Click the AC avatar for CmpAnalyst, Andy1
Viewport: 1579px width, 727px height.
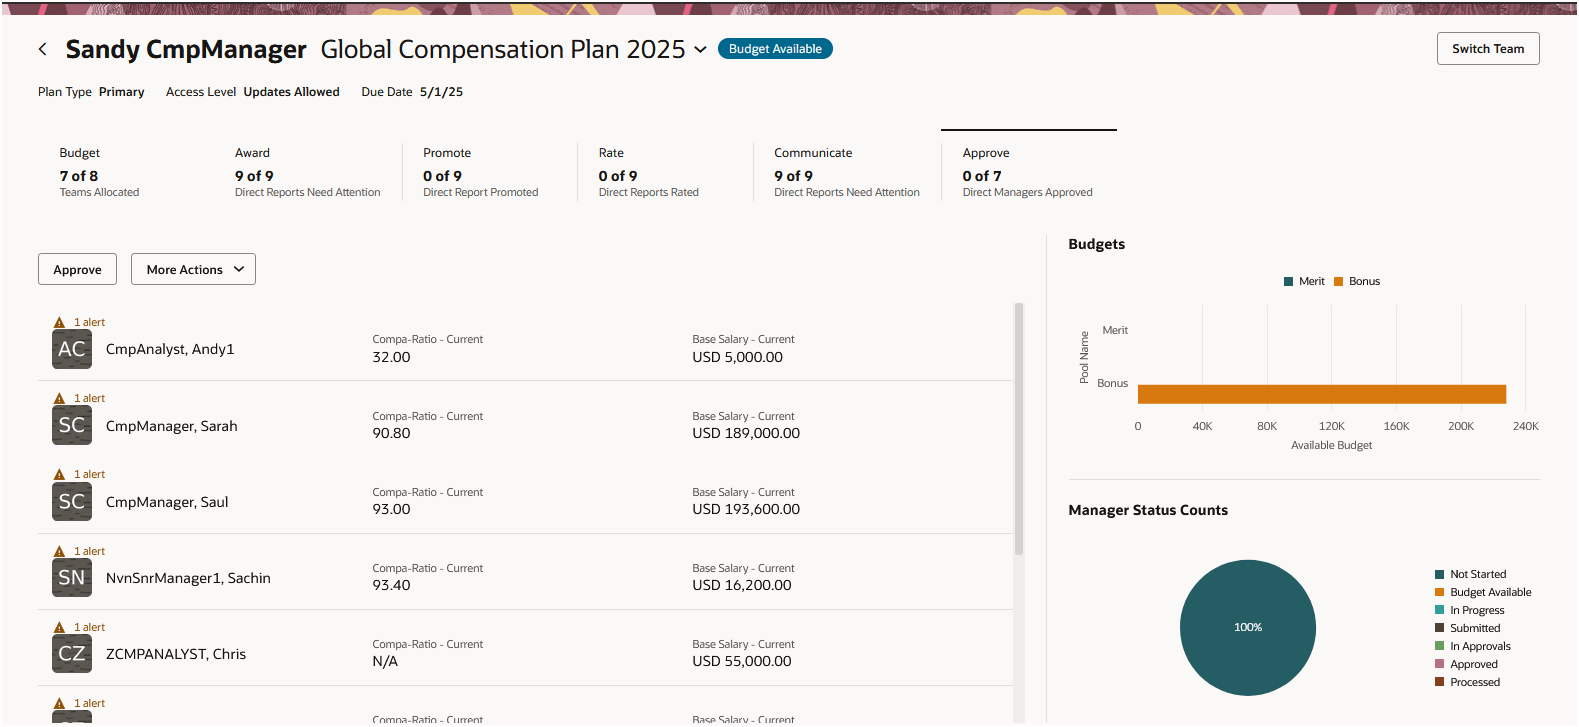[72, 349]
